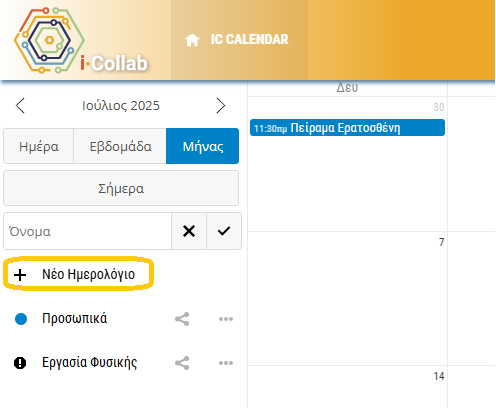Click day number 30 in the calendar

(x=439, y=107)
